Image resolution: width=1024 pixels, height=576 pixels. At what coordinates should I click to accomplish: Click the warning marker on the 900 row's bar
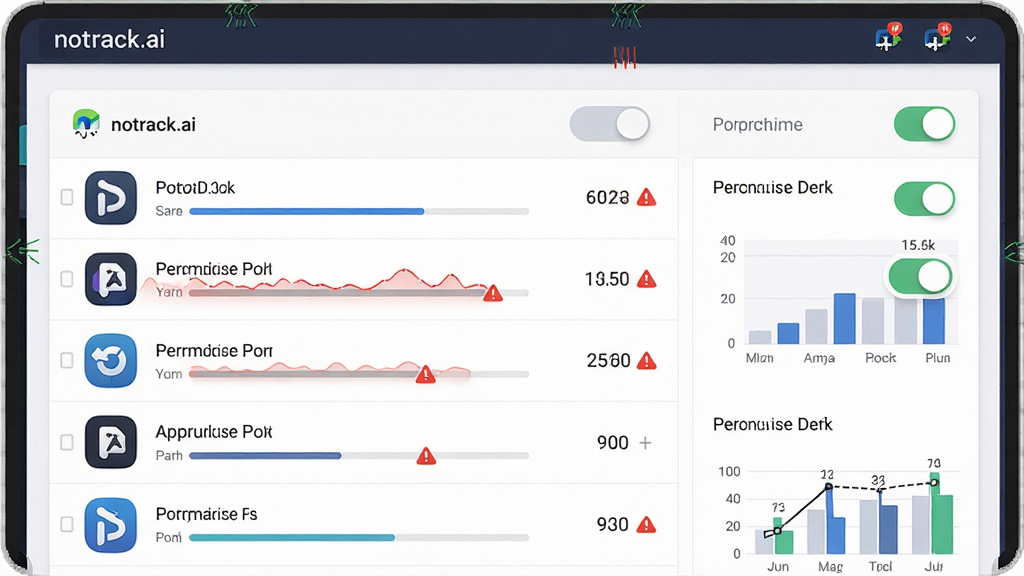pos(426,456)
